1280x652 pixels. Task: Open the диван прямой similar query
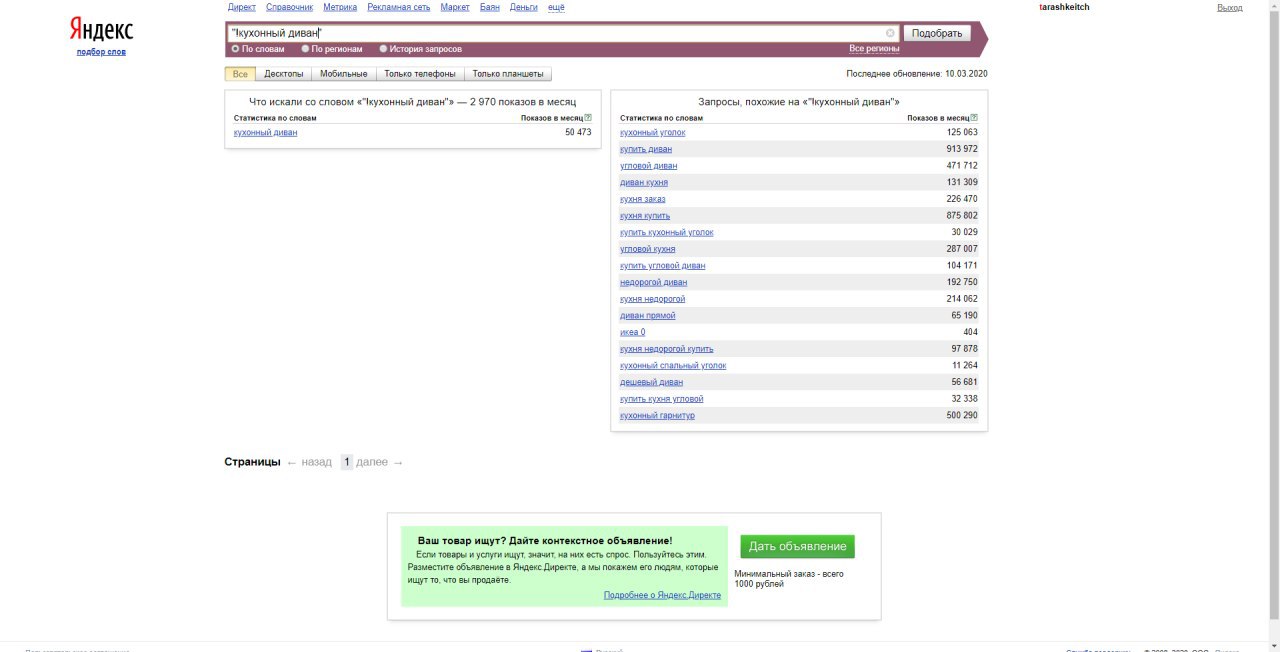[x=648, y=316]
